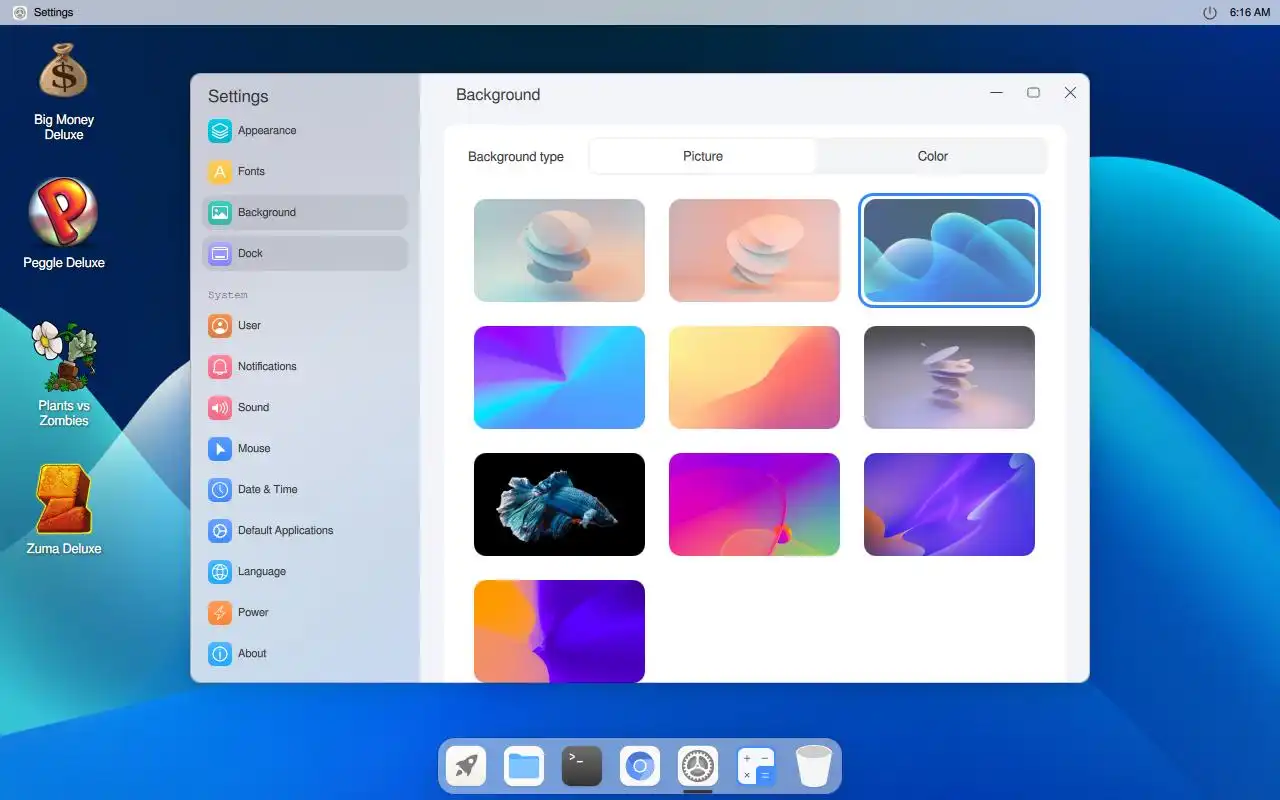Open the calculator in dock

pyautogui.click(x=756, y=767)
